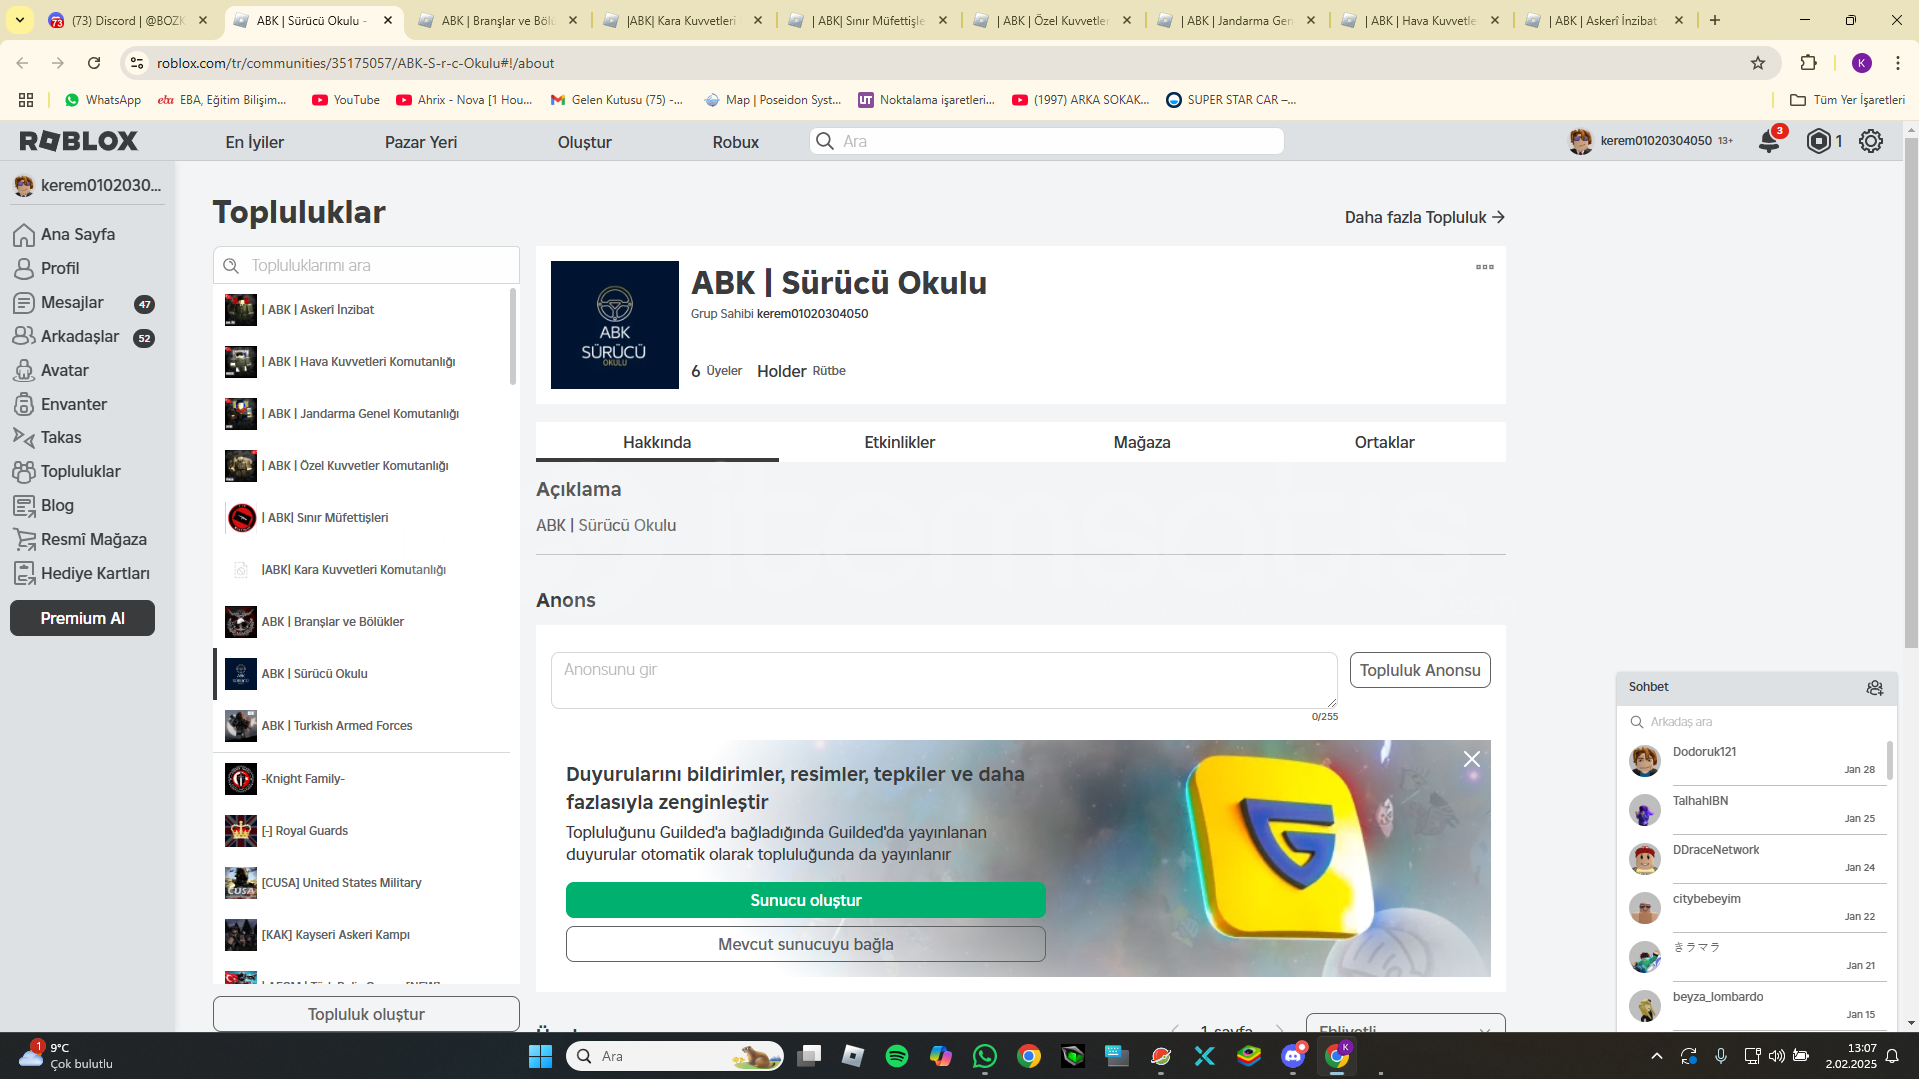Screen dimensions: 1919x1079
Task: Open Chrome's three-dot menu
Action: tap(1898, 63)
